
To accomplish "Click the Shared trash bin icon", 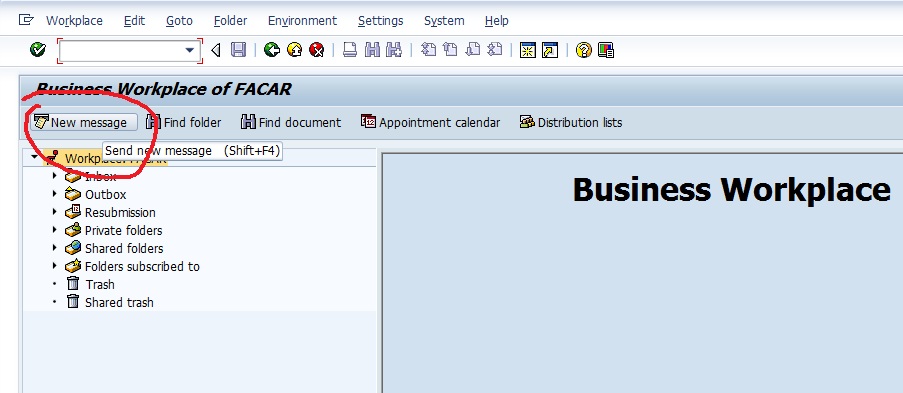I will click(73, 301).
